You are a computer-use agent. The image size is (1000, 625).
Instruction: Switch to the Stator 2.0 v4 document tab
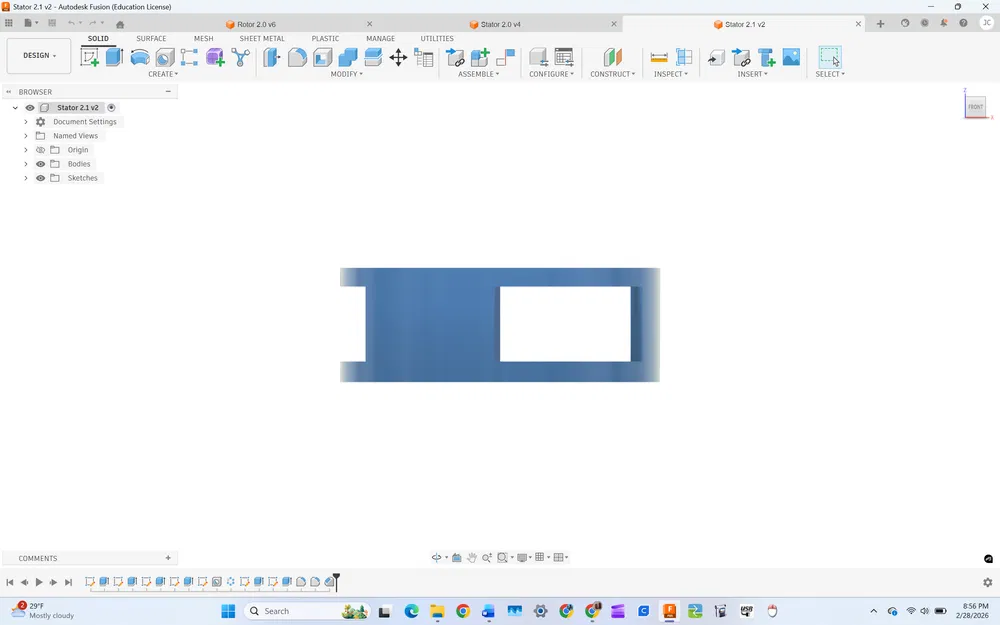[x=500, y=24]
